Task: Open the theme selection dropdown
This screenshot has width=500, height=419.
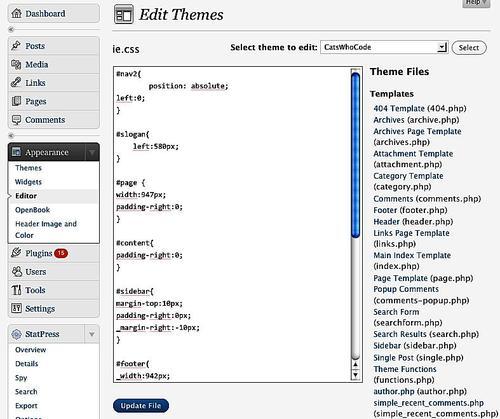Action: click(x=384, y=47)
